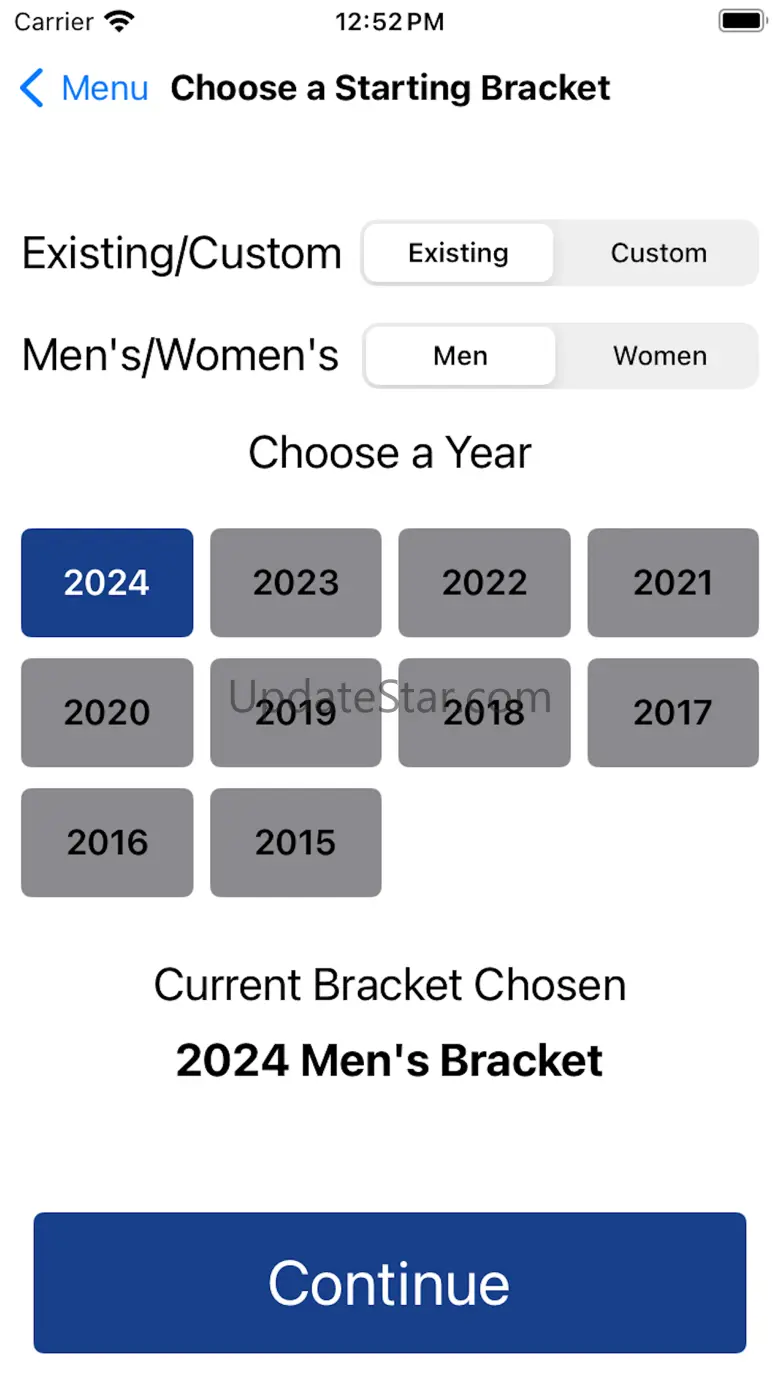This screenshot has width=780, height=1387.
Task: Tap the battery icon in status bar
Action: pos(742,21)
